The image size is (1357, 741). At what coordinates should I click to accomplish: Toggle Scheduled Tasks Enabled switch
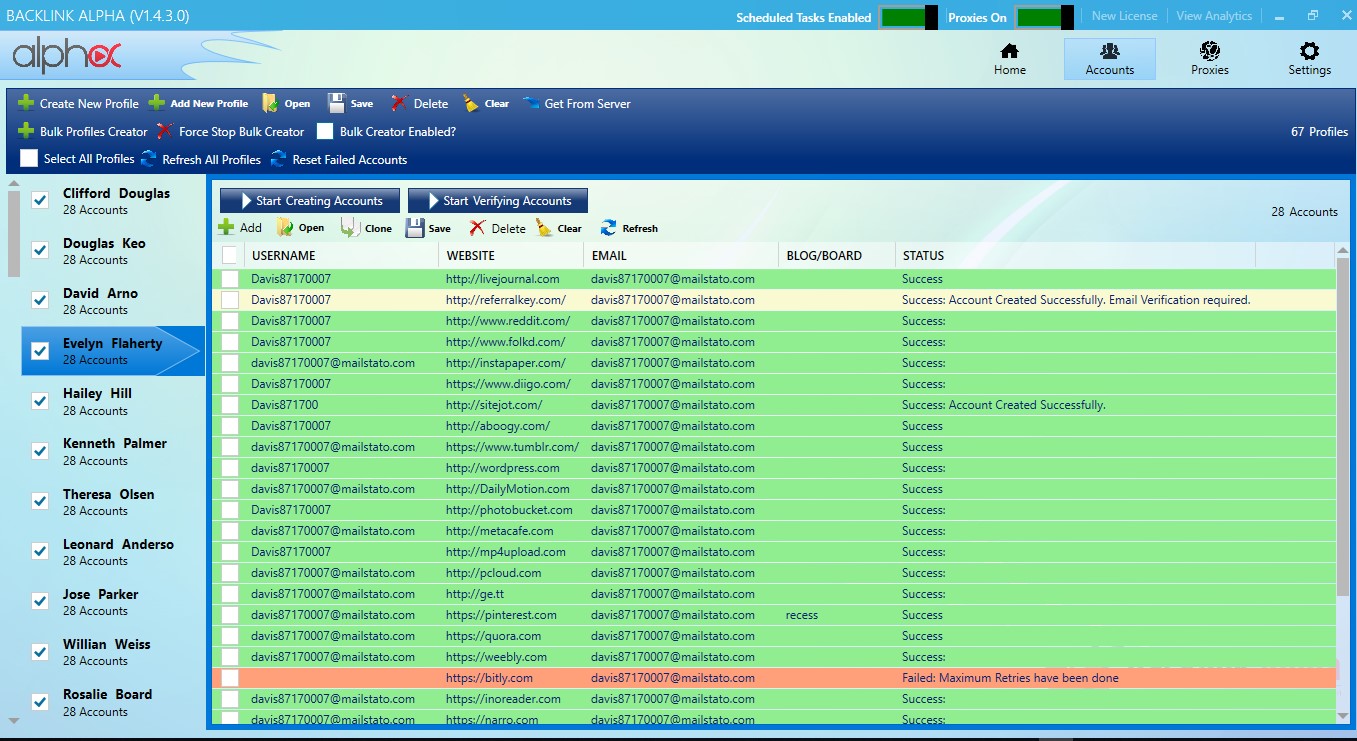[908, 17]
